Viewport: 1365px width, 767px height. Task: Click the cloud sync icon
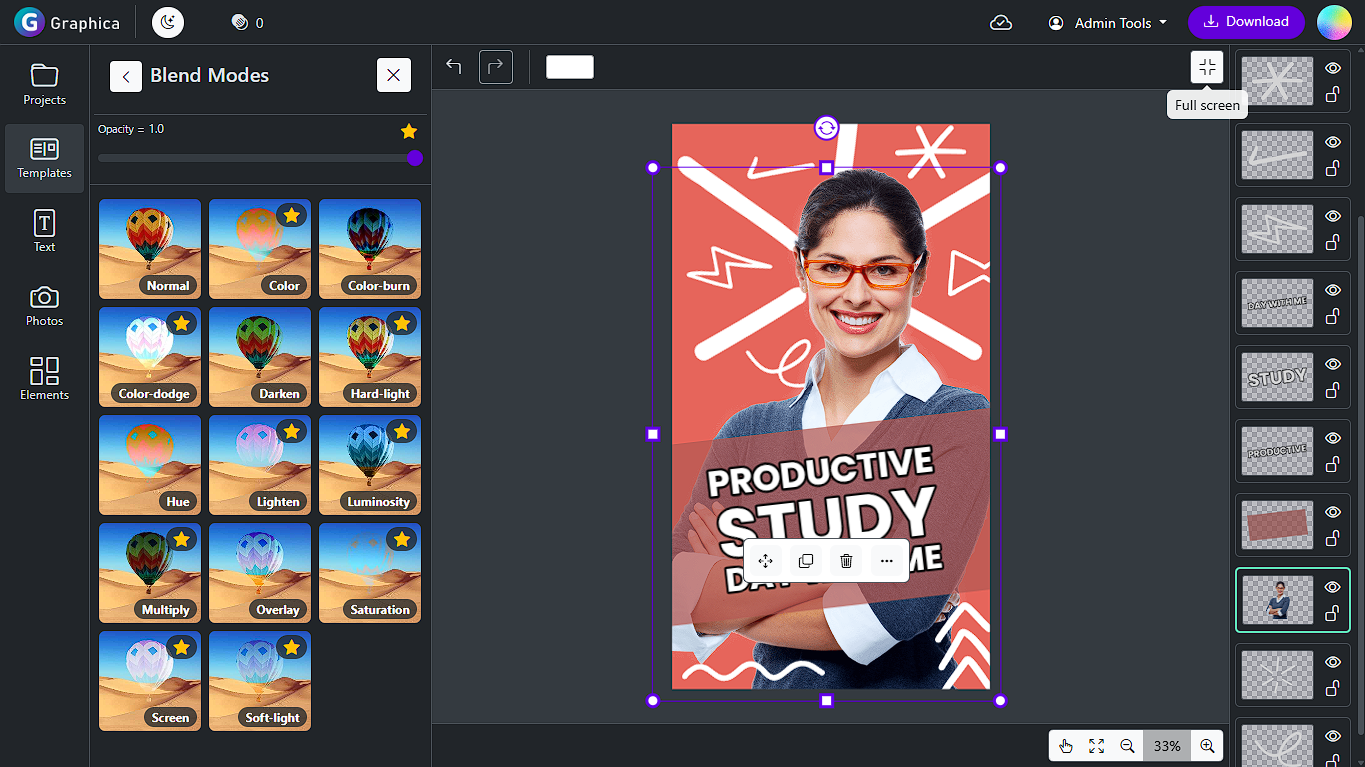(x=1001, y=22)
